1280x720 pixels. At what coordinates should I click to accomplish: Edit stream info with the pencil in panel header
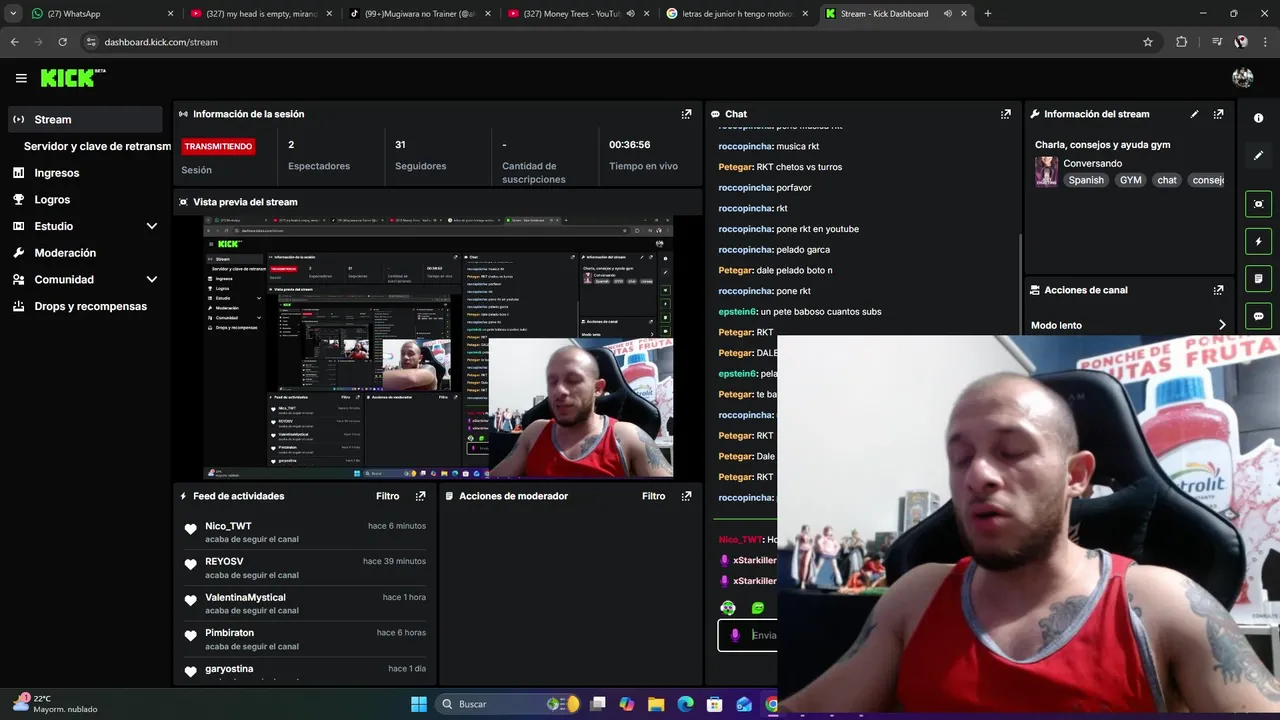click(1194, 114)
